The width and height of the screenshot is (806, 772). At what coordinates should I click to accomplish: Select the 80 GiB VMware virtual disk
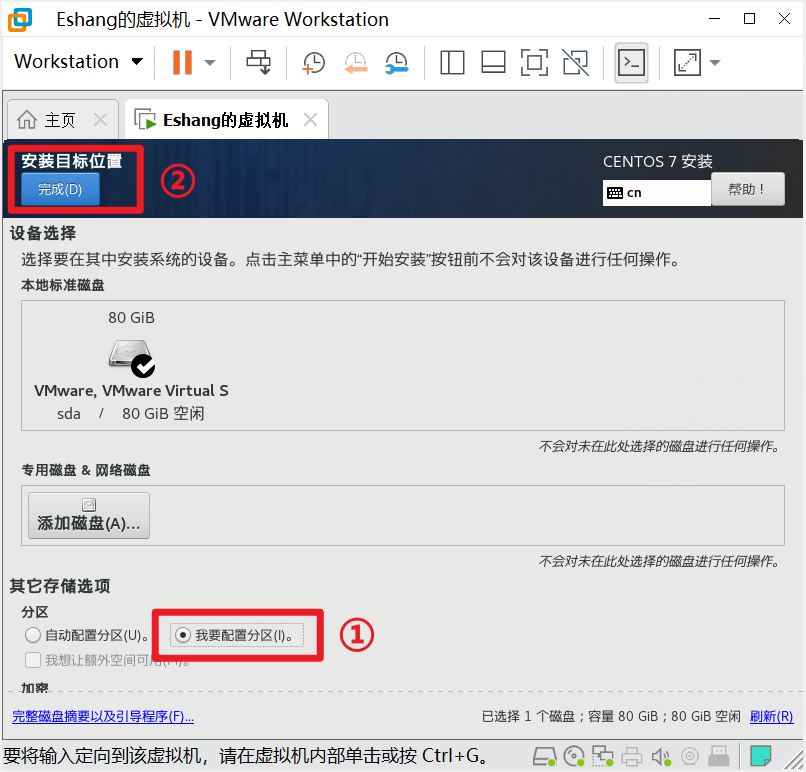pos(131,365)
